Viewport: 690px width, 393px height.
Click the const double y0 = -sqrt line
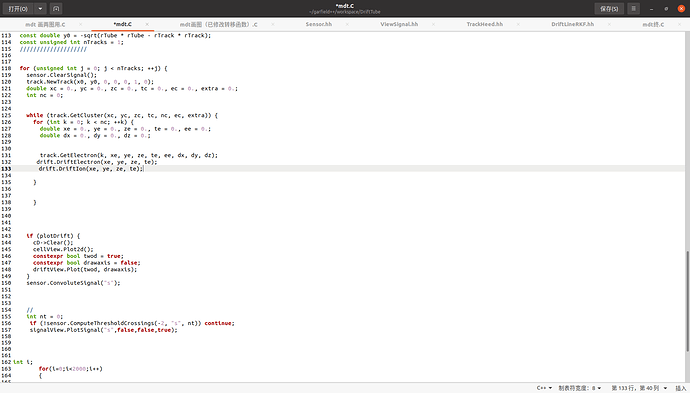click(x=115, y=35)
